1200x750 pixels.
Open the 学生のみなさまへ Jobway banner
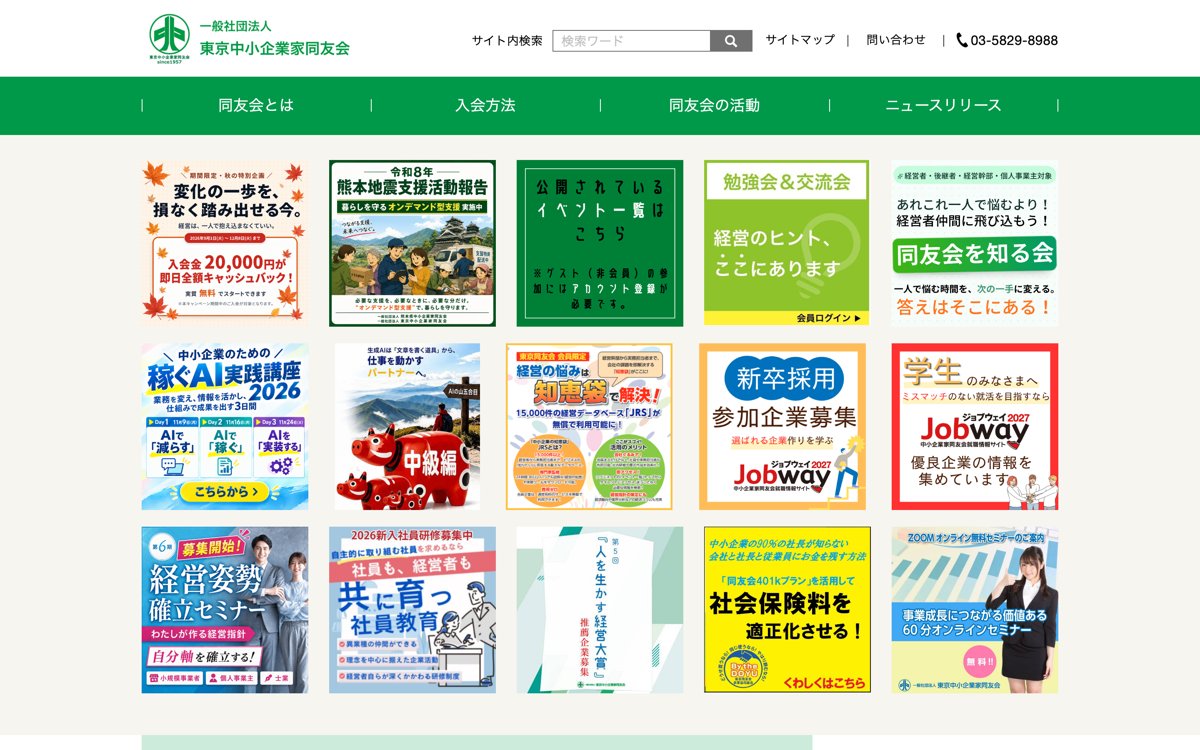pyautogui.click(x=975, y=427)
